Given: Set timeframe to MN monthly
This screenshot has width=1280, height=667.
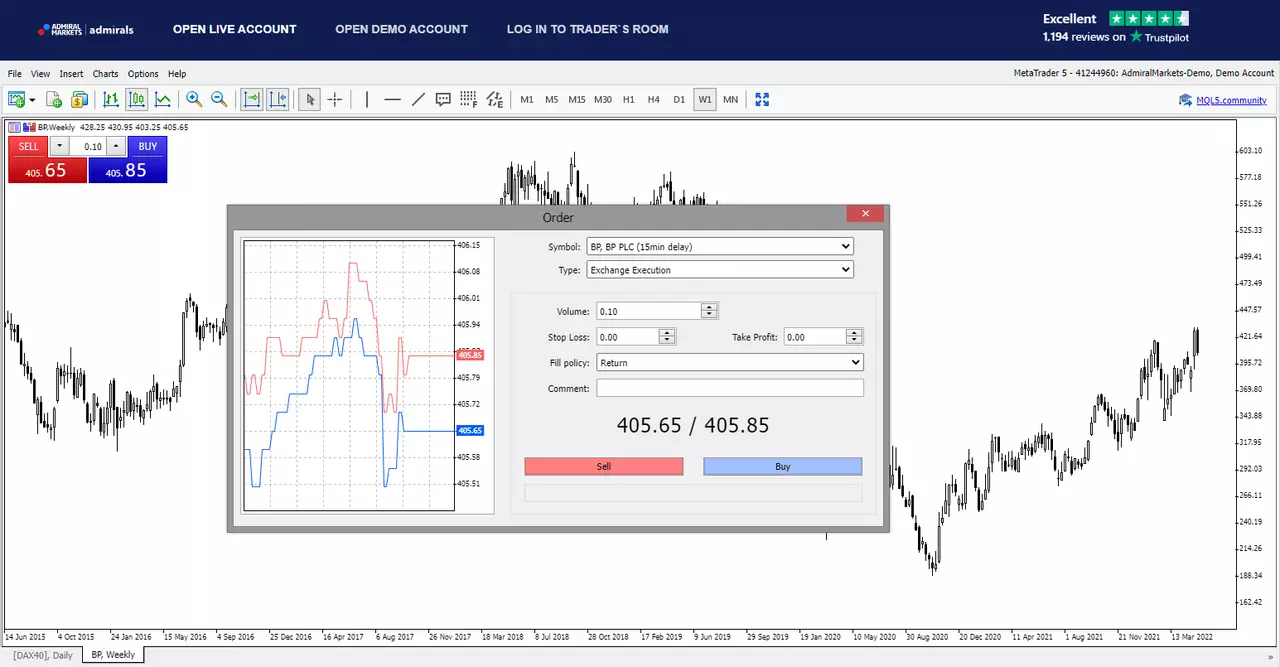Looking at the screenshot, I should 731,100.
